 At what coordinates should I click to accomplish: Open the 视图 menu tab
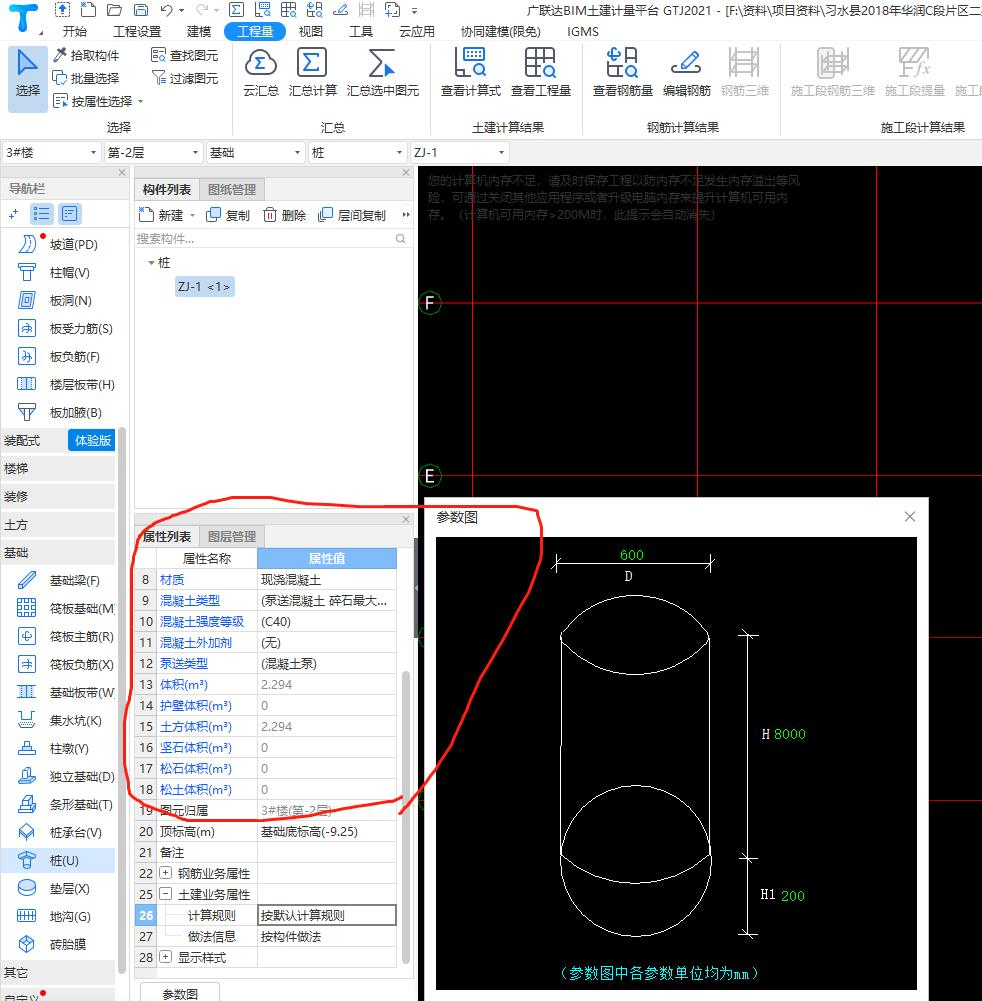coord(310,31)
